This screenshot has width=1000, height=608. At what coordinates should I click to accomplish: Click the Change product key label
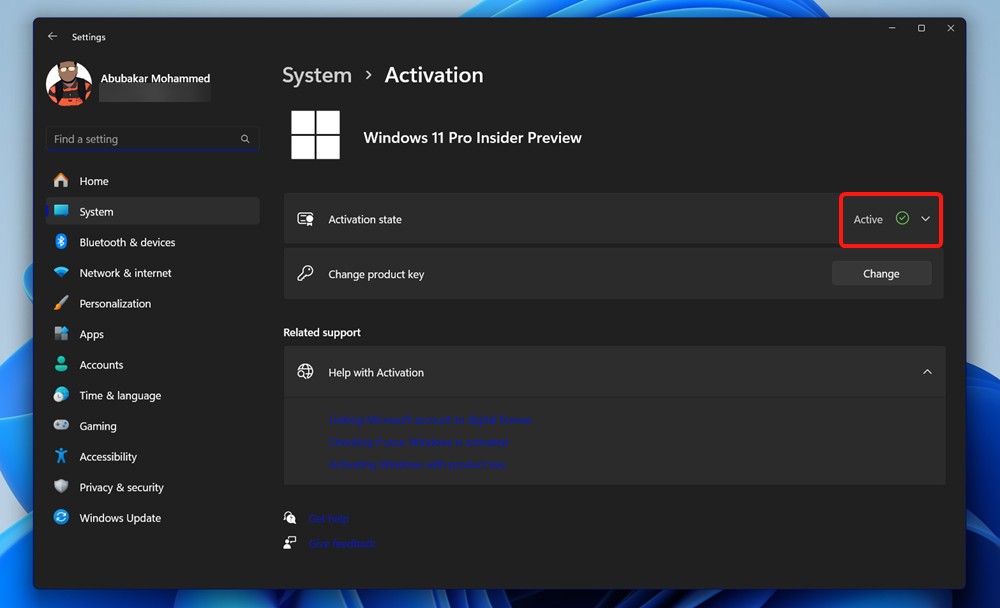376,274
